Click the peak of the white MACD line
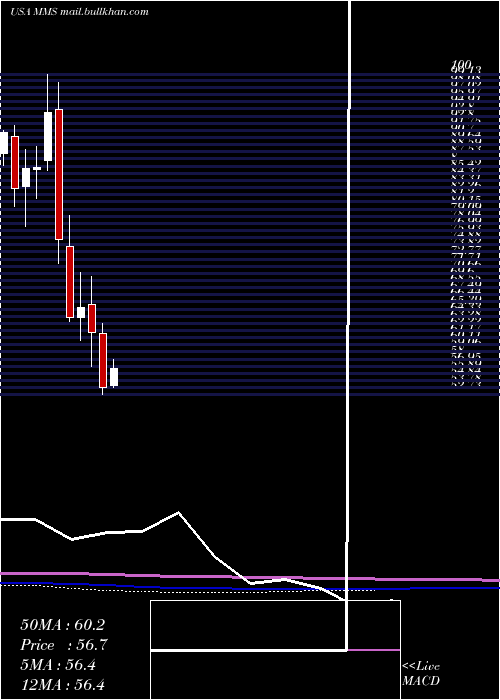The width and height of the screenshot is (500, 700). tap(179, 512)
